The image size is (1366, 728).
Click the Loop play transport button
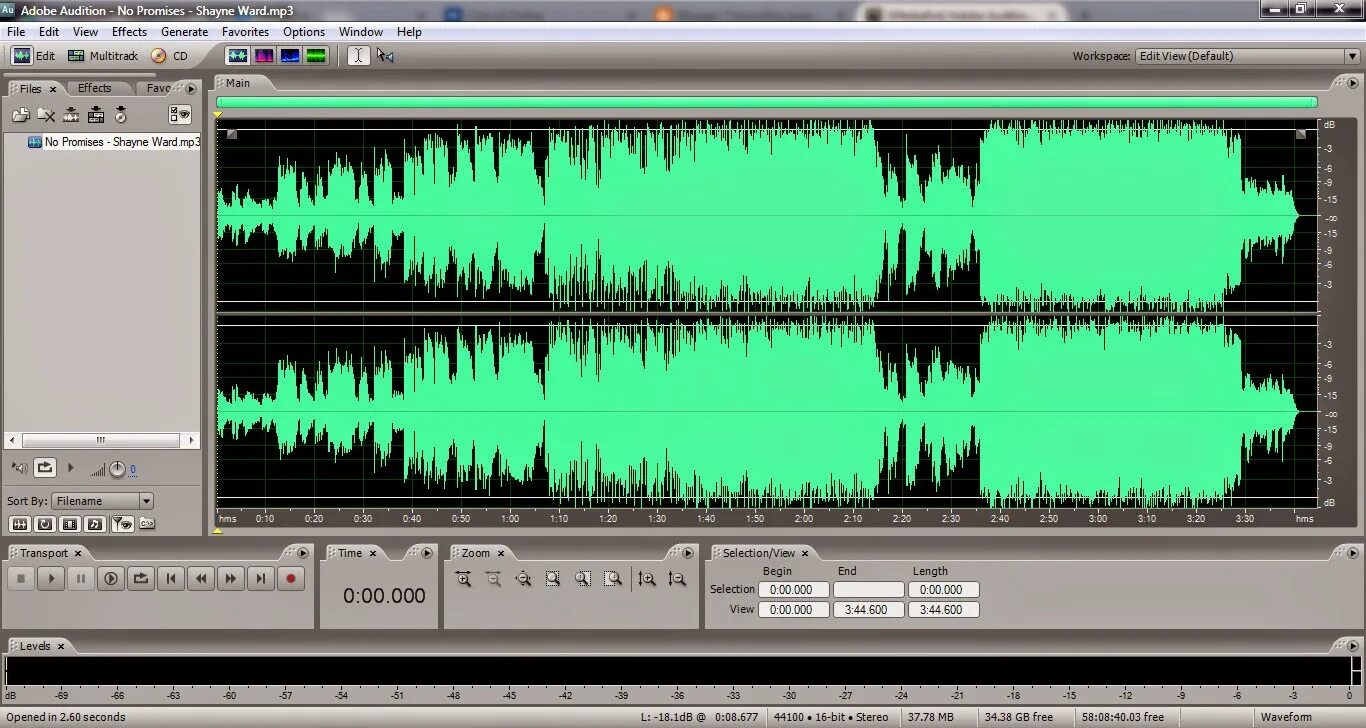coord(141,578)
